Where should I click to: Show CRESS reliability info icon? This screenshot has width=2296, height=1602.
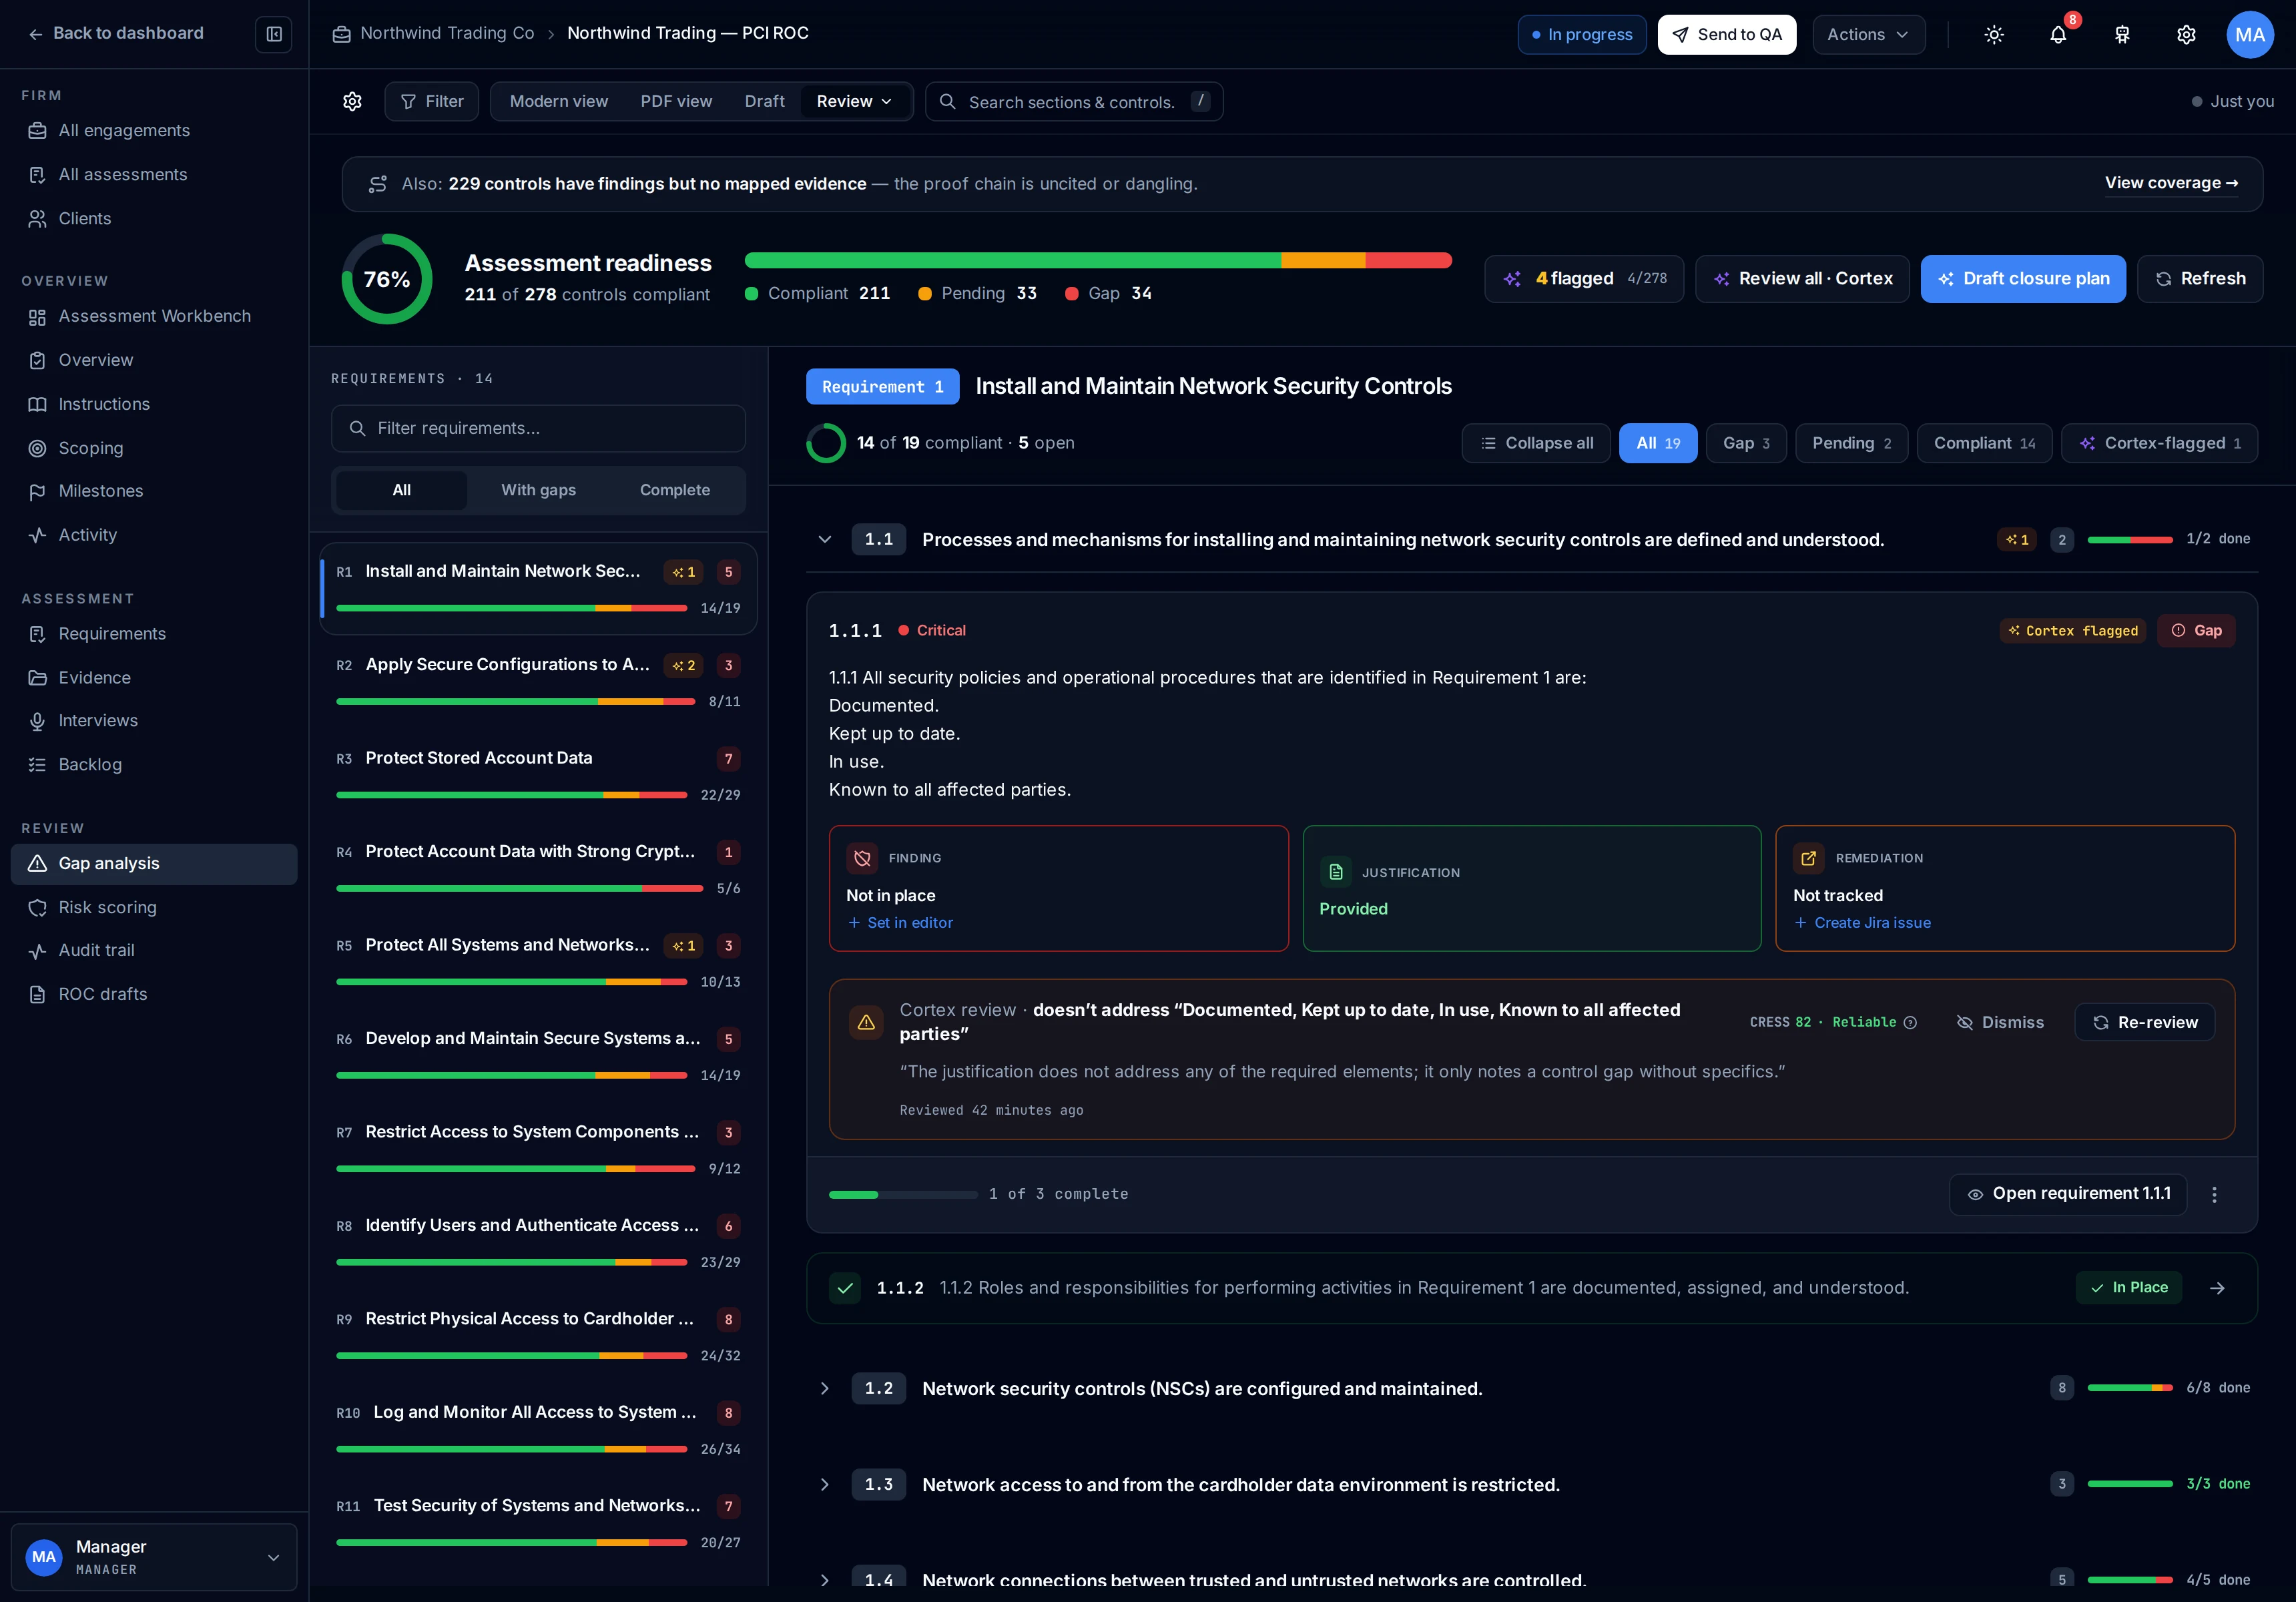click(x=1910, y=1022)
